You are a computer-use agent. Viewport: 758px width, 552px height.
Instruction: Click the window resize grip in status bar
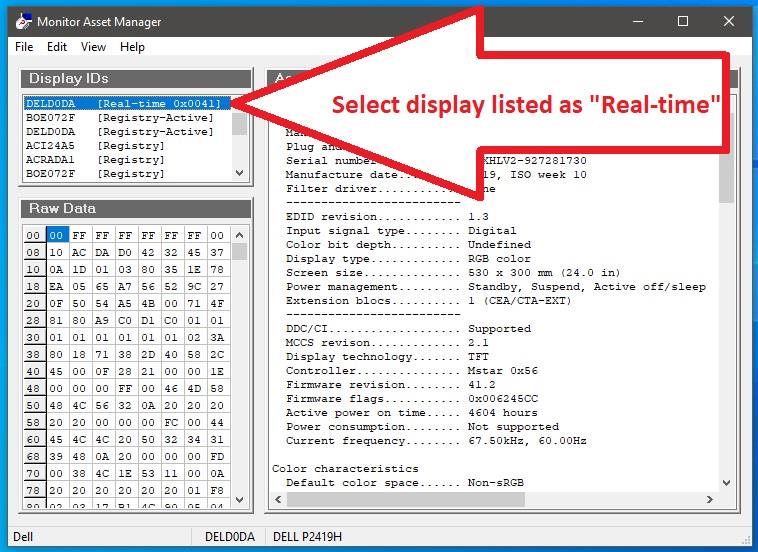coord(745,539)
